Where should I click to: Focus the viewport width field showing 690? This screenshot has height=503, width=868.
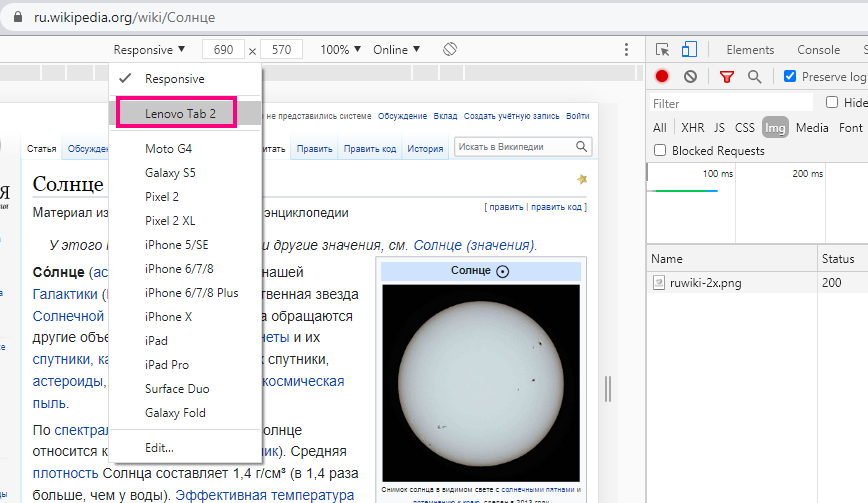click(223, 50)
